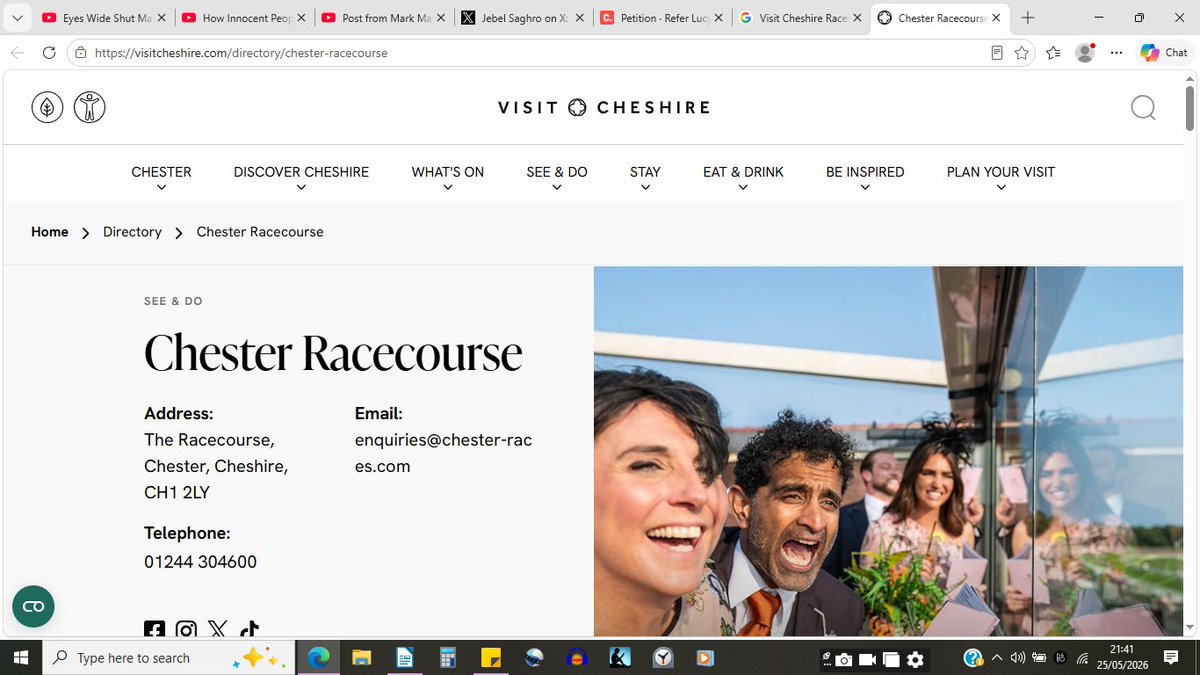Viewport: 1200px width, 675px height.
Task: Expand the DISCOVER CHESHIRE menu
Action: [x=301, y=178]
